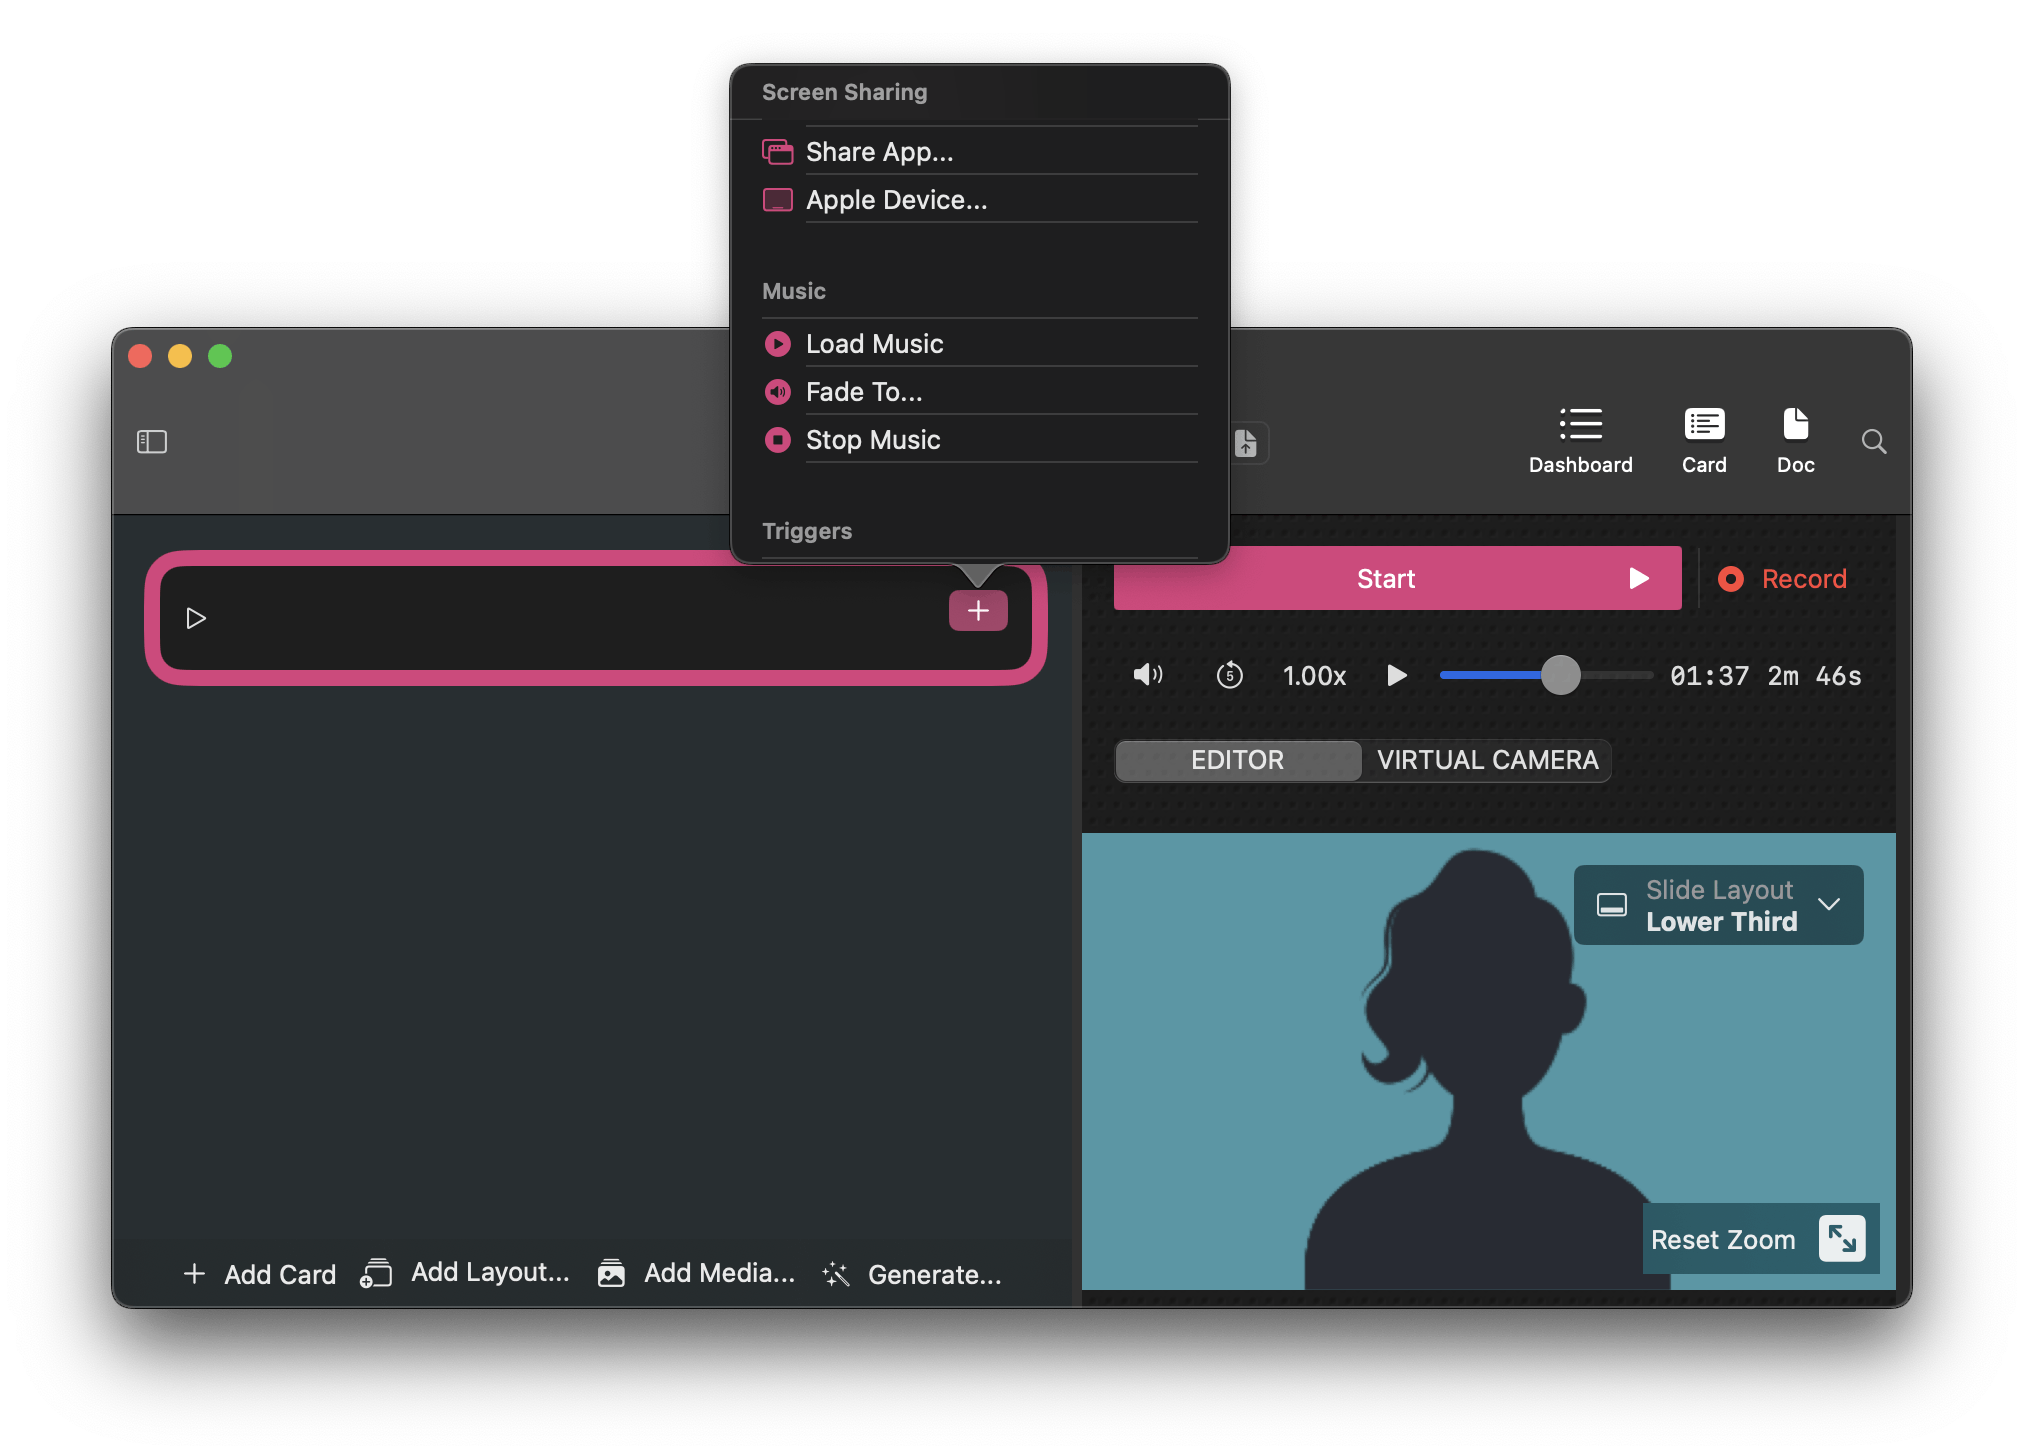Click the Dashboard list icon
The image size is (2024, 1456).
[x=1580, y=425]
